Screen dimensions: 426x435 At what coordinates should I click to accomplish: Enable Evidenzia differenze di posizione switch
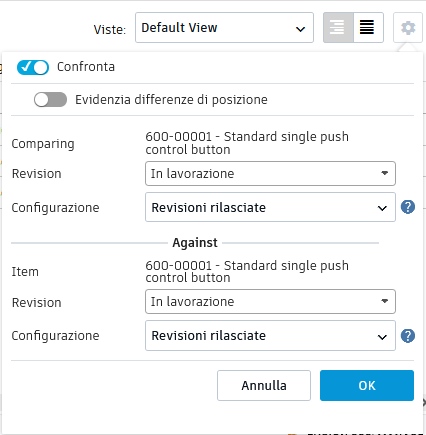click(50, 100)
